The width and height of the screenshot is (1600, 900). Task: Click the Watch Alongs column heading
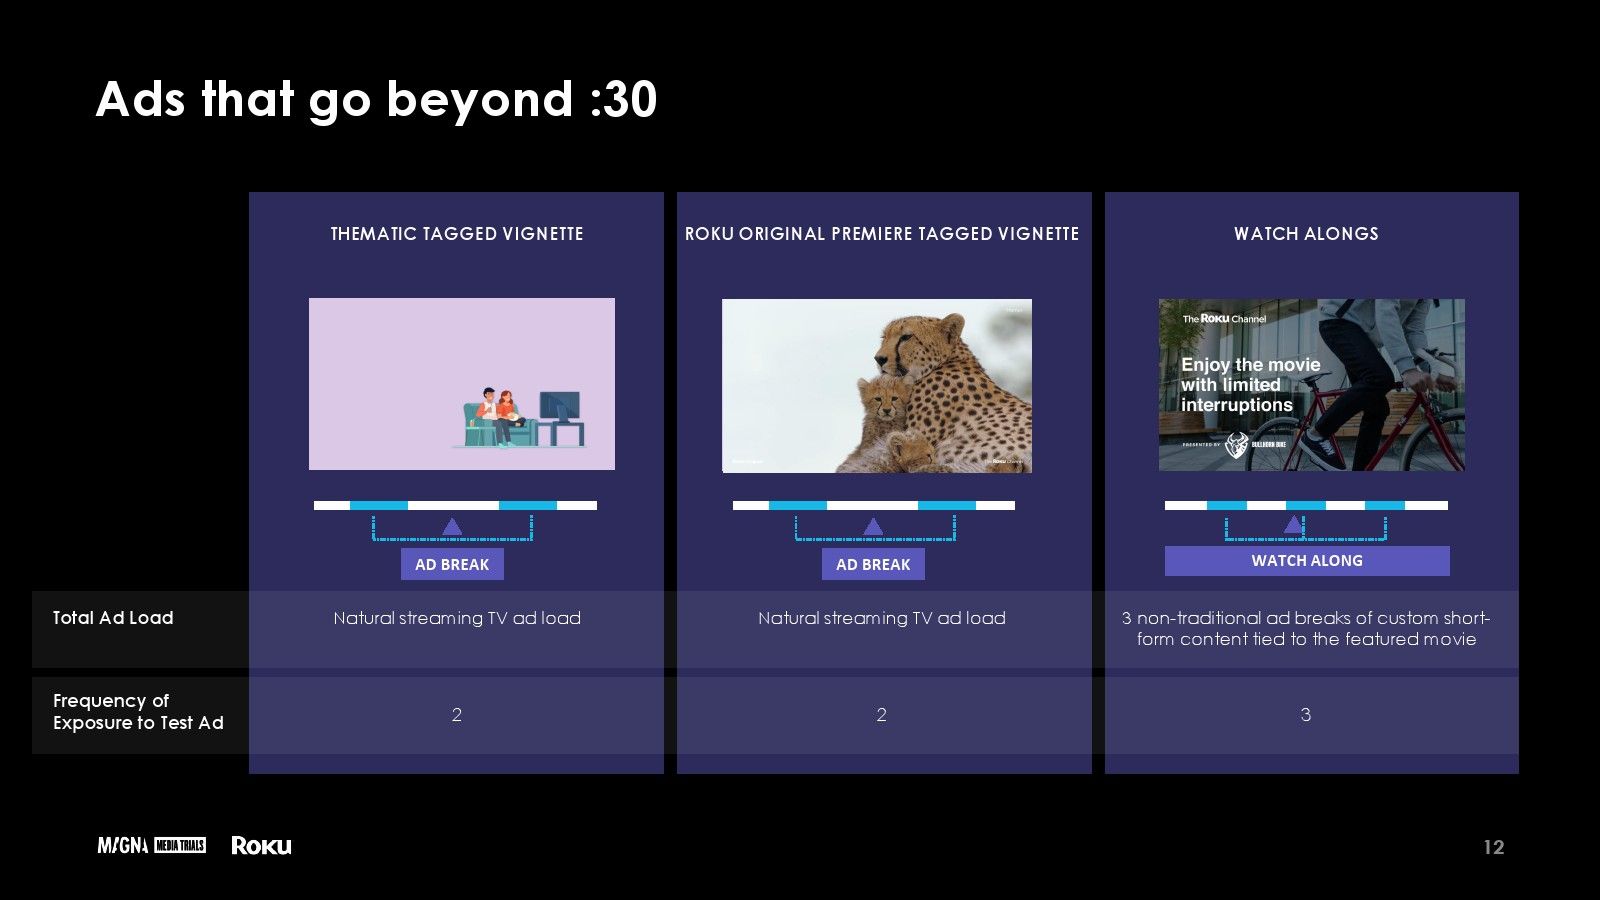tap(1306, 234)
